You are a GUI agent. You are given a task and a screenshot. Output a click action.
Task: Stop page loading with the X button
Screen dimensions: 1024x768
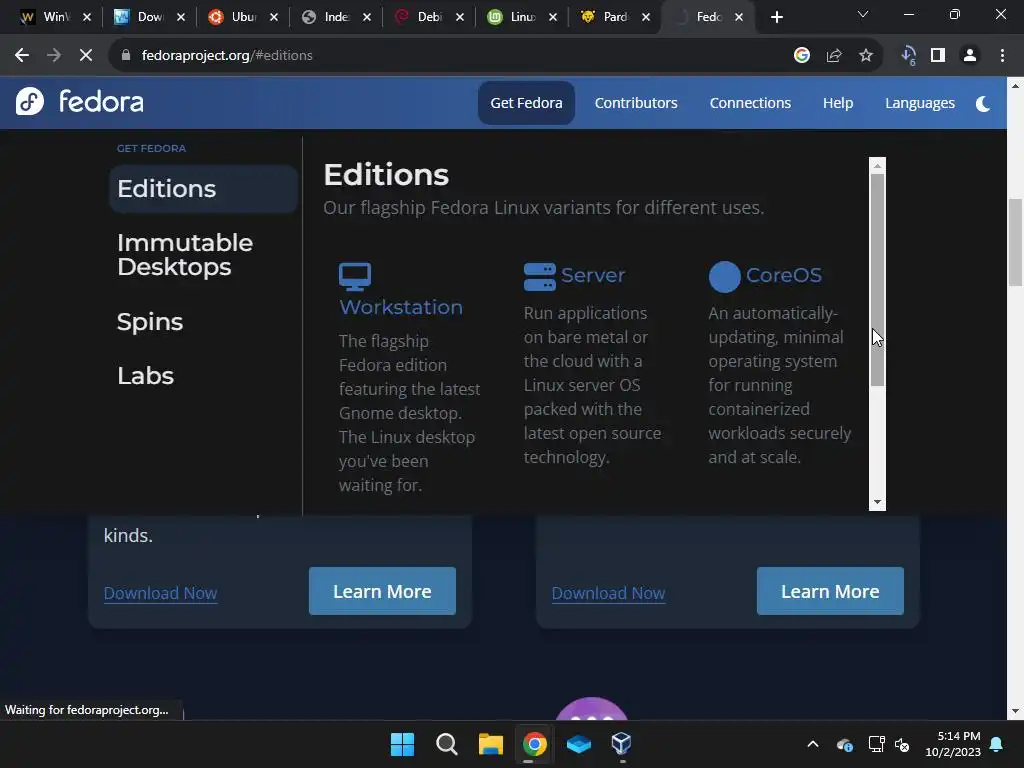tap(86, 56)
